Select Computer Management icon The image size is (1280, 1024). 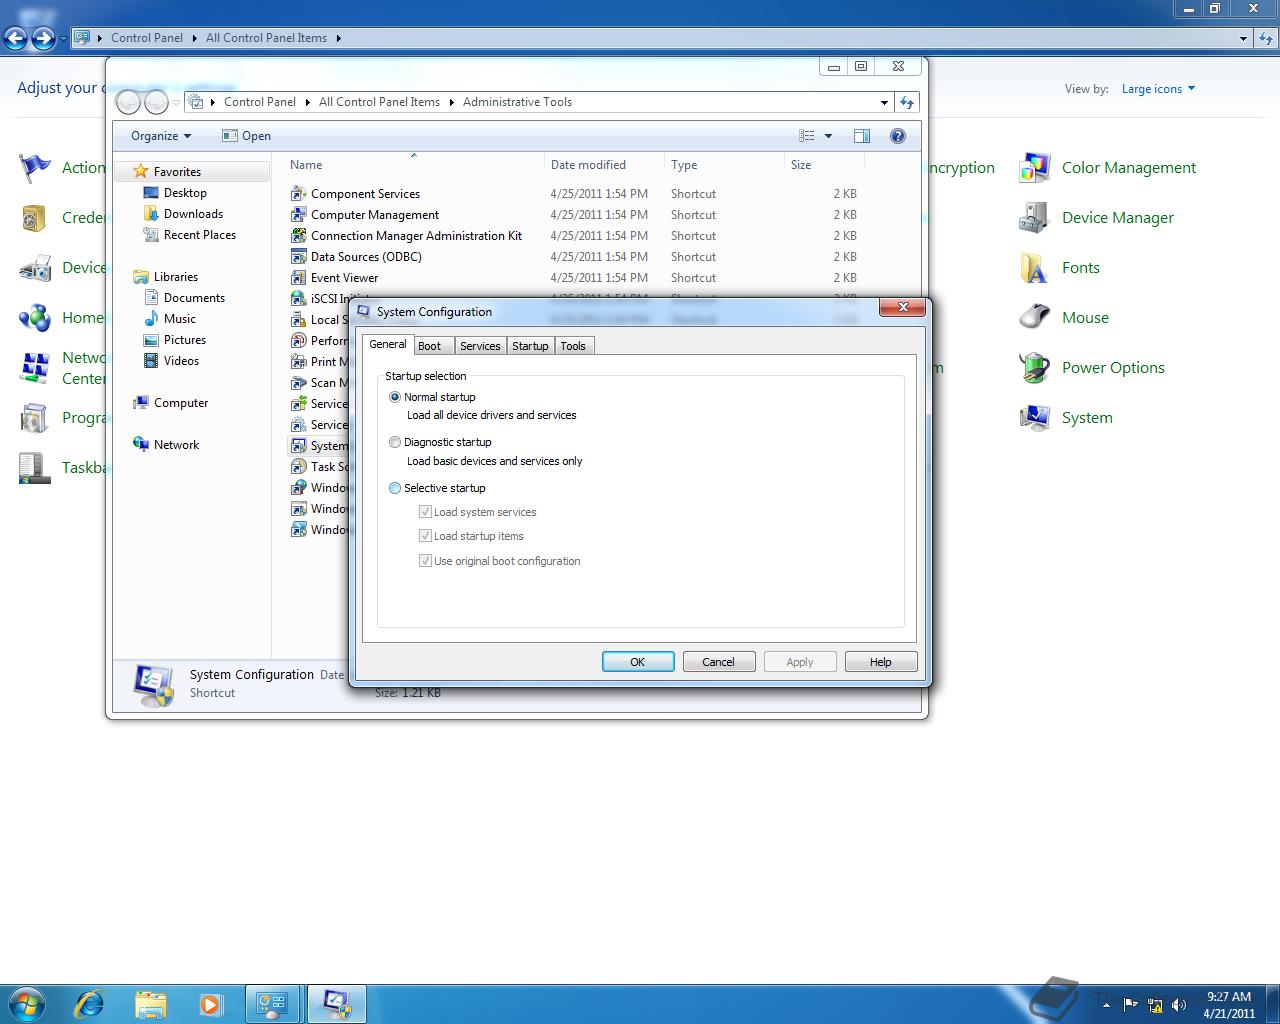tap(298, 214)
